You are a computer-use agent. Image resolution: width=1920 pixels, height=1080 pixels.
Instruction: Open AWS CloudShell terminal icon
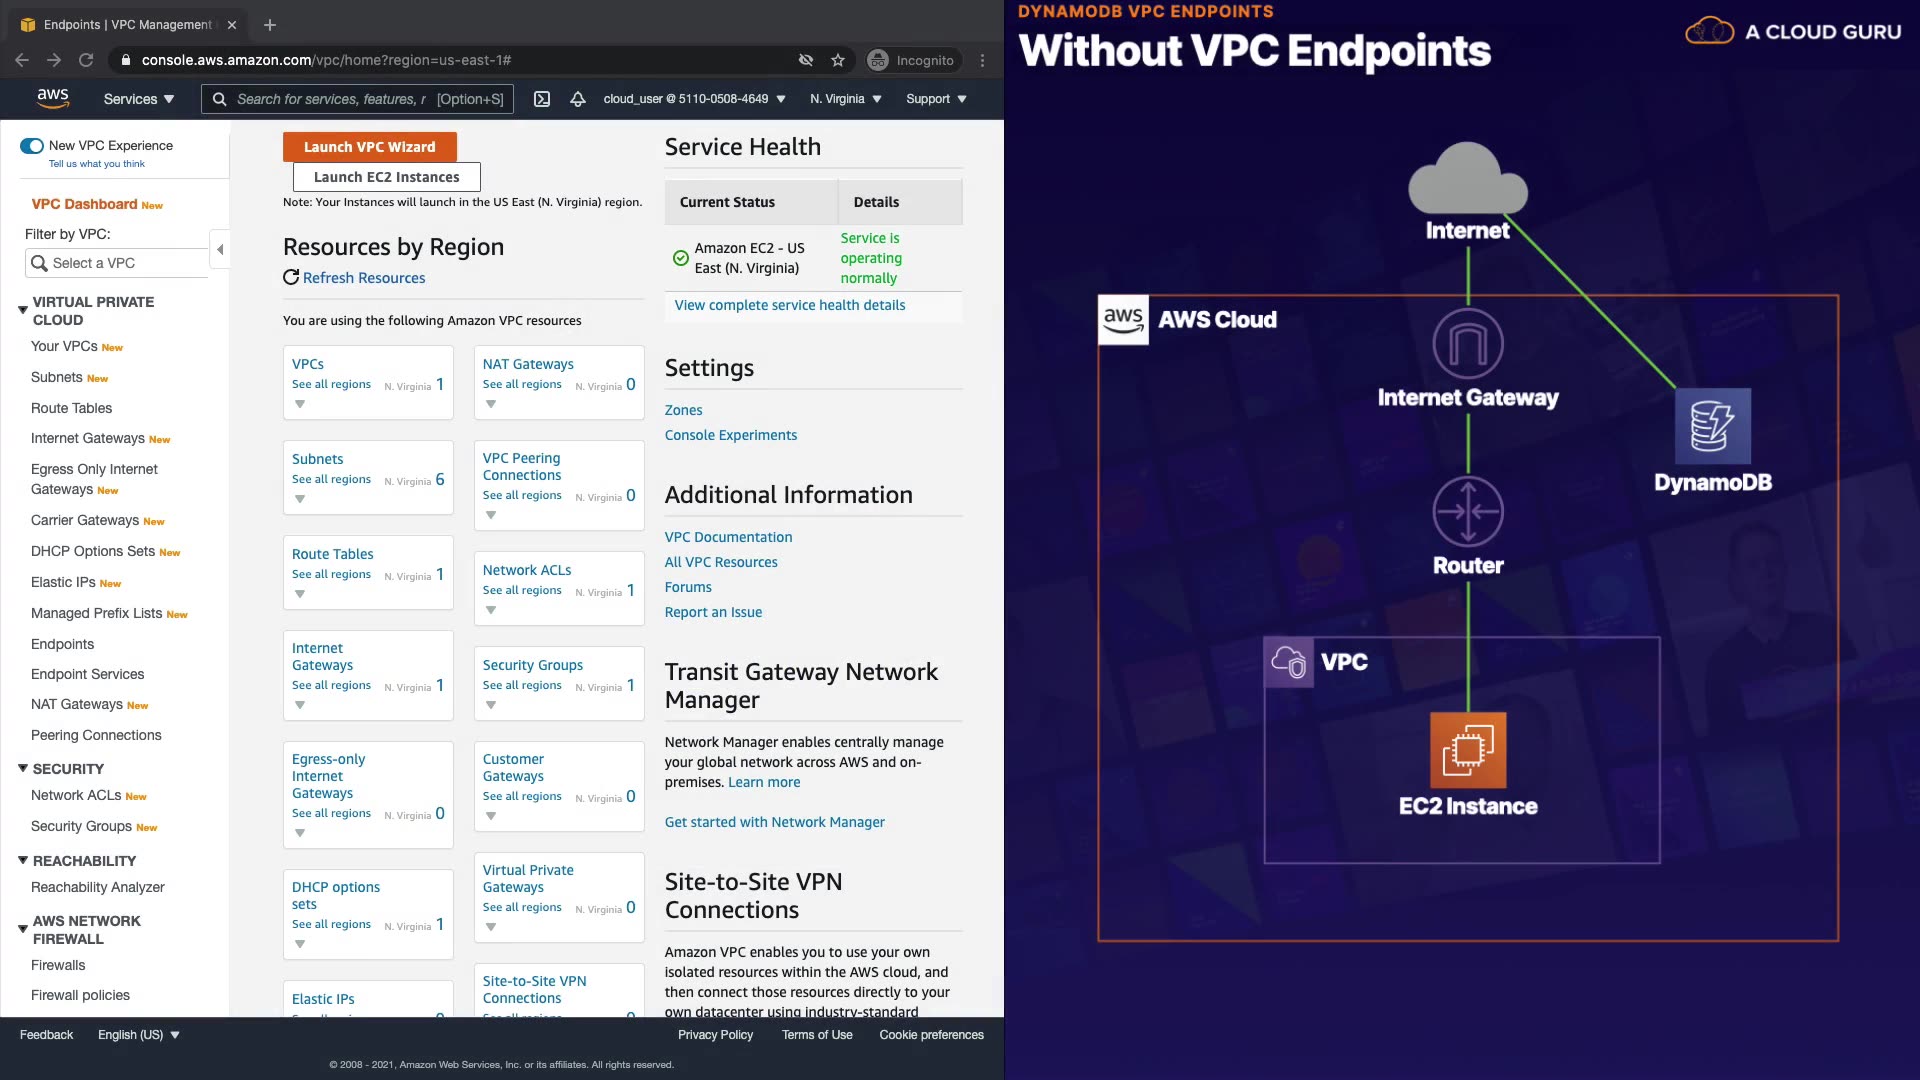coord(542,99)
